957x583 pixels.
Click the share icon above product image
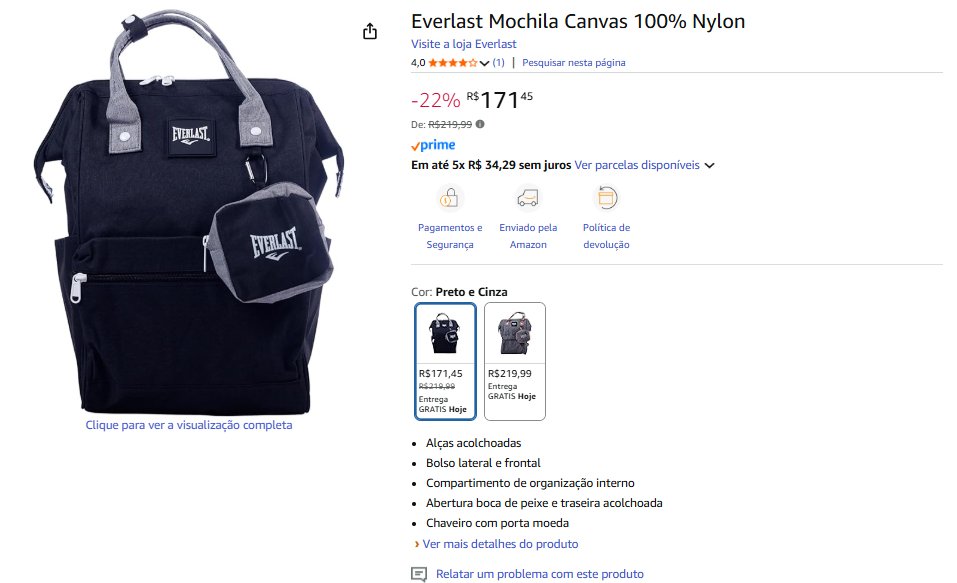tap(370, 31)
